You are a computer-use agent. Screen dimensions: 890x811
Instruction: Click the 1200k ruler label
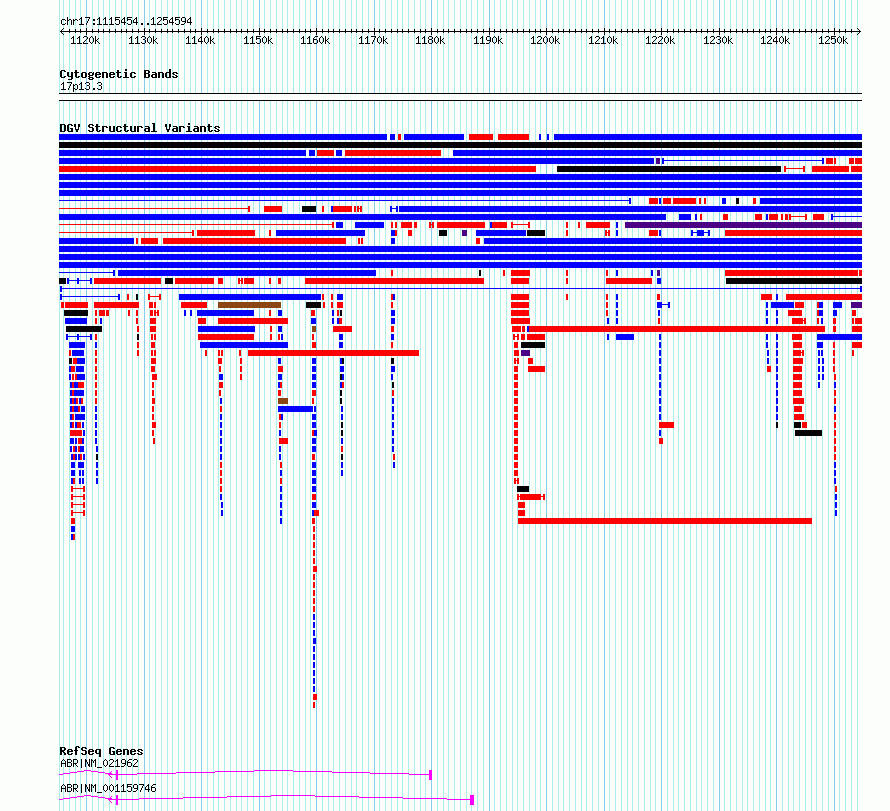(545, 40)
